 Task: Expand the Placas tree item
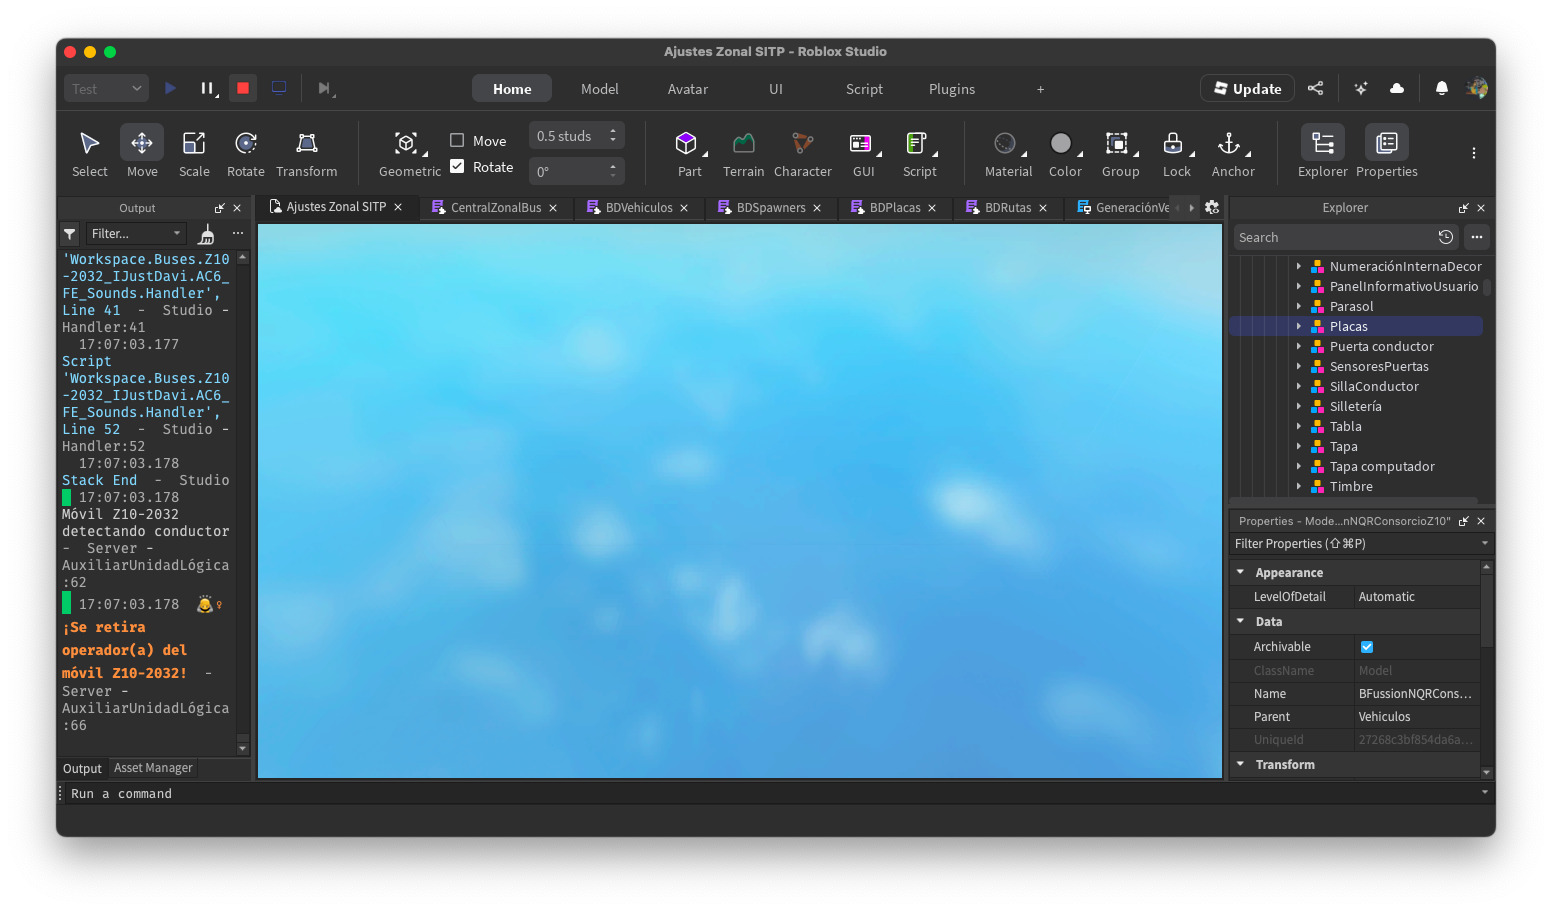pyautogui.click(x=1299, y=326)
